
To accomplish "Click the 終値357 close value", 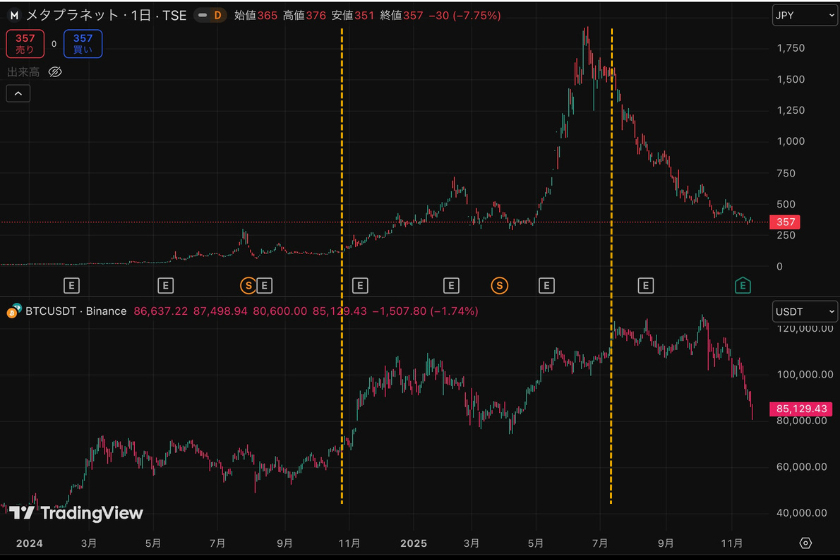I will (x=401, y=16).
